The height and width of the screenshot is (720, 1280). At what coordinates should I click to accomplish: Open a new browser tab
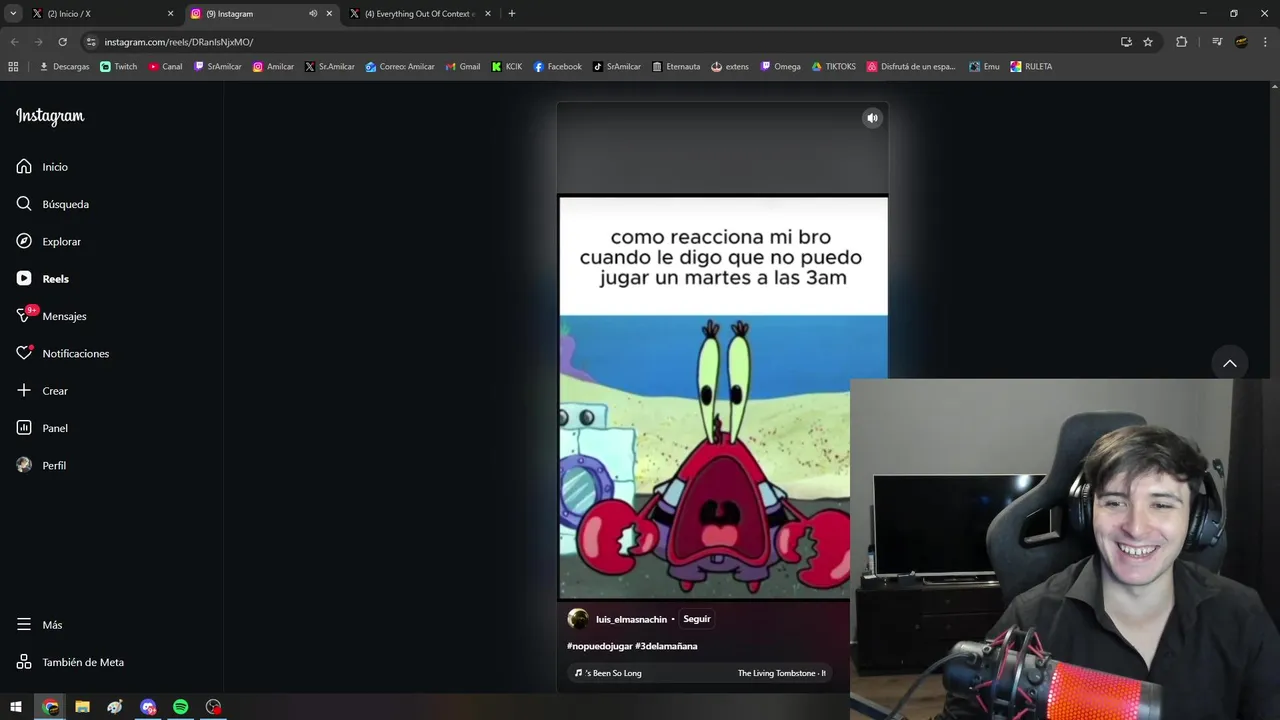[x=512, y=14]
